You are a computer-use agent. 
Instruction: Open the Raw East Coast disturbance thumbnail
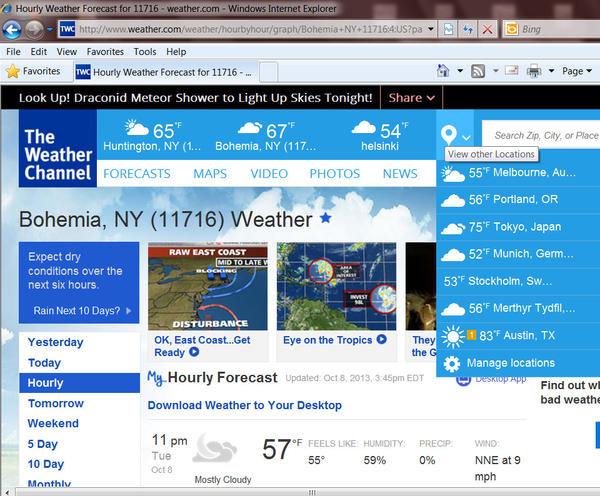click(x=208, y=286)
